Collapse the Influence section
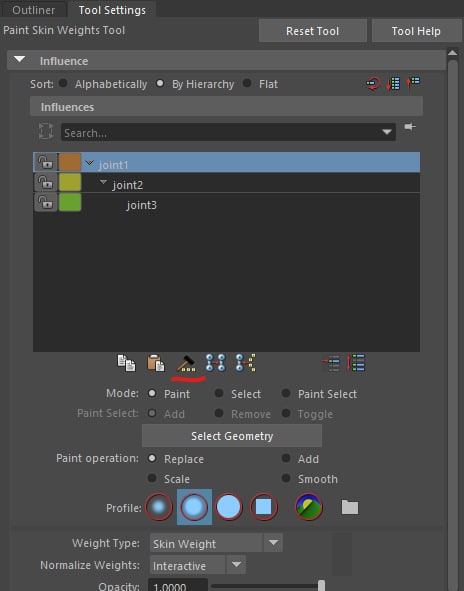The image size is (464, 591). pos(19,60)
